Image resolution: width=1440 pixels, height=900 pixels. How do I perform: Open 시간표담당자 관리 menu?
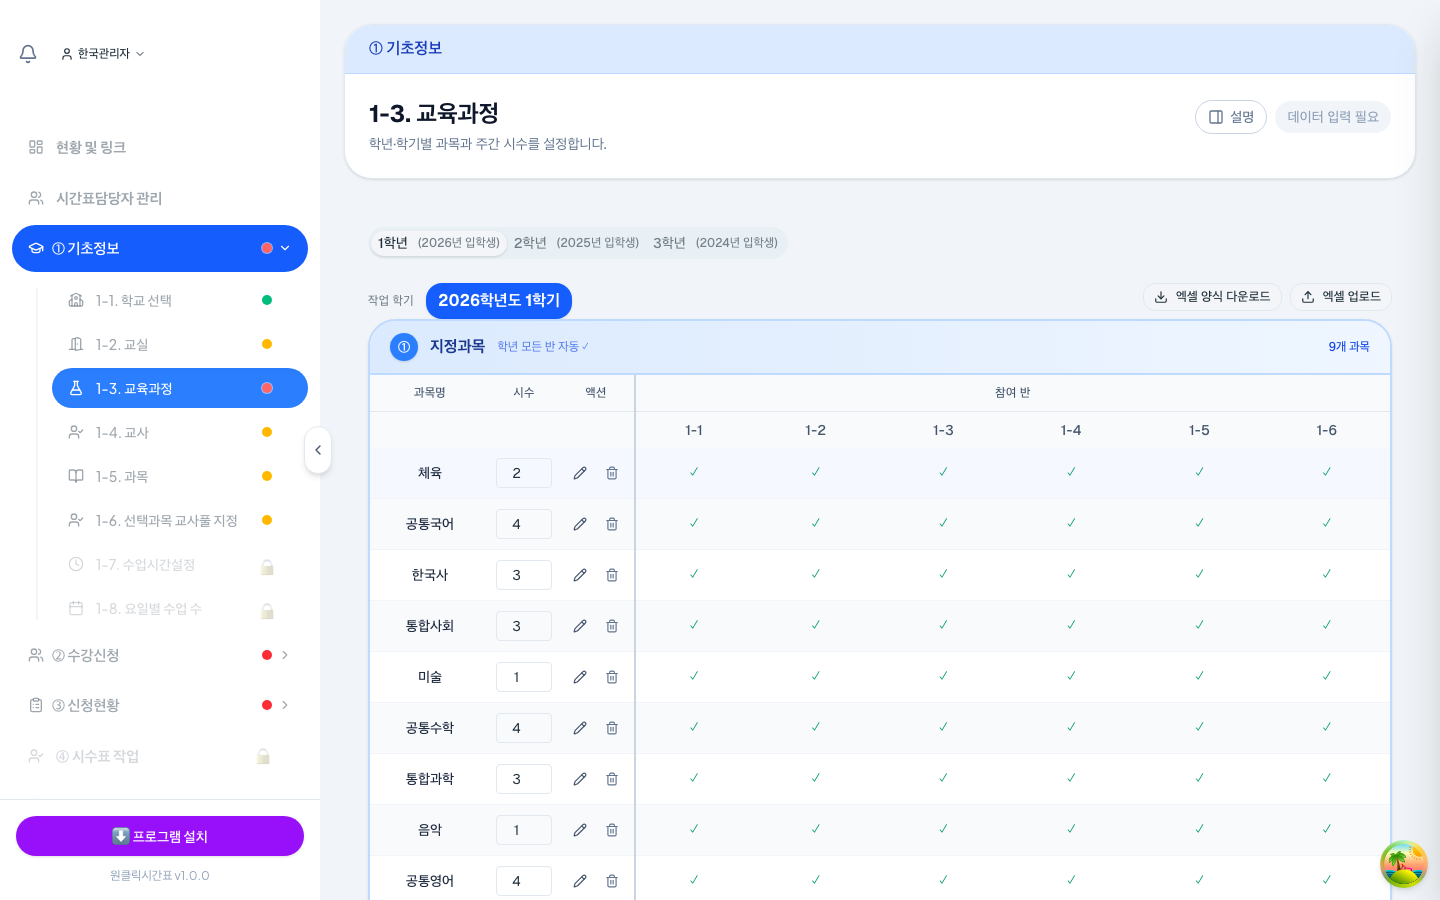pyautogui.click(x=160, y=198)
